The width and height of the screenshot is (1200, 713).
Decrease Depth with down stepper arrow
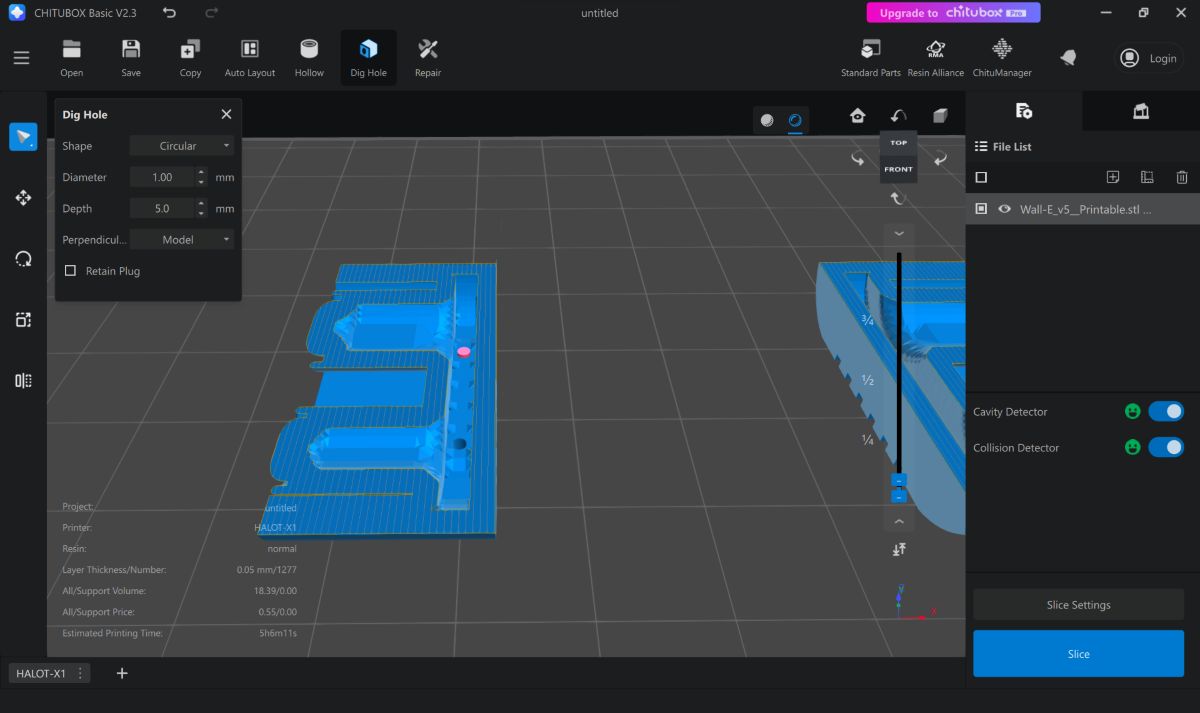click(x=201, y=213)
